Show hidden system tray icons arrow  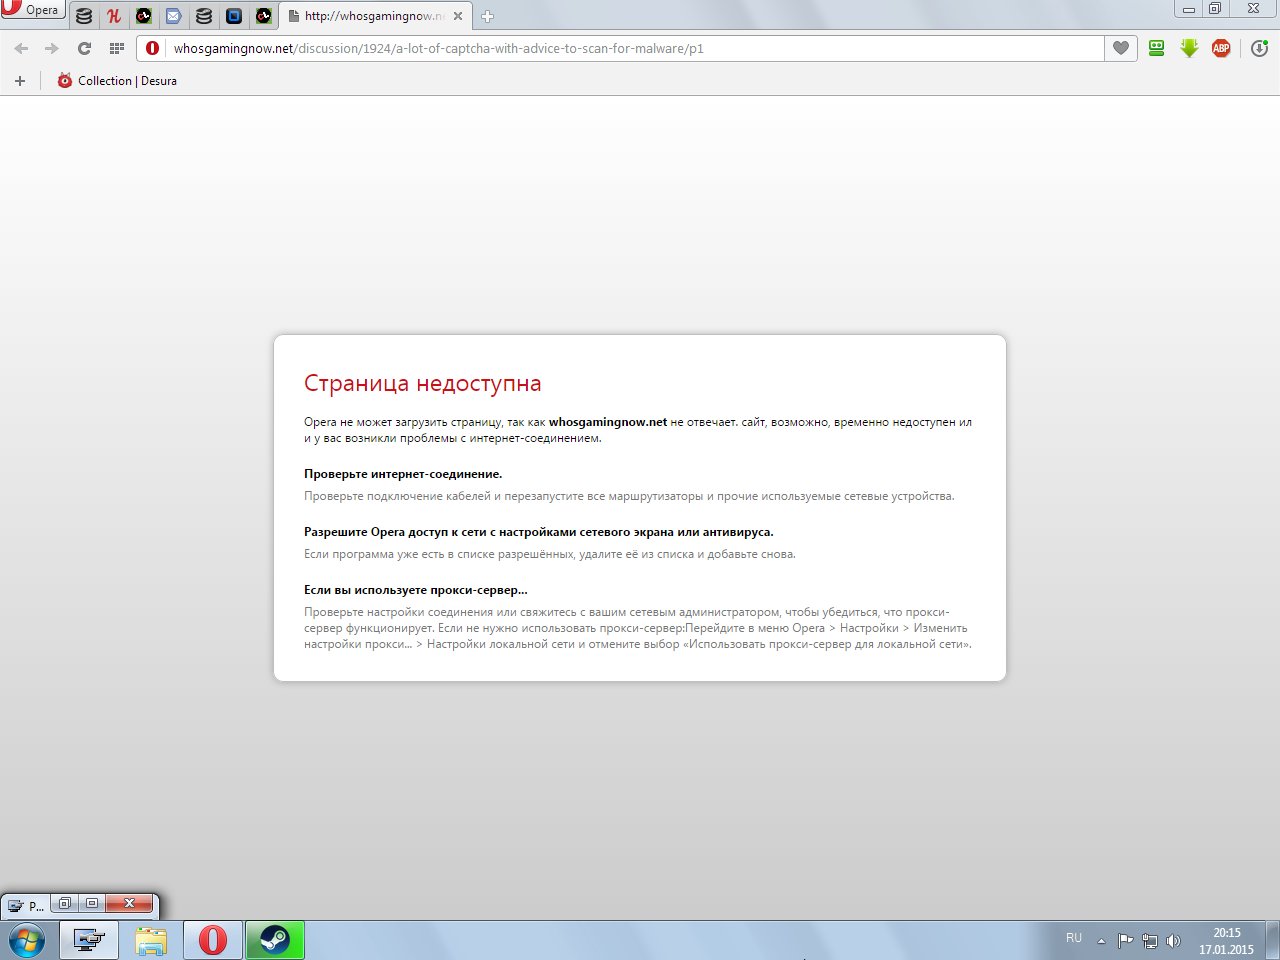pos(1101,941)
